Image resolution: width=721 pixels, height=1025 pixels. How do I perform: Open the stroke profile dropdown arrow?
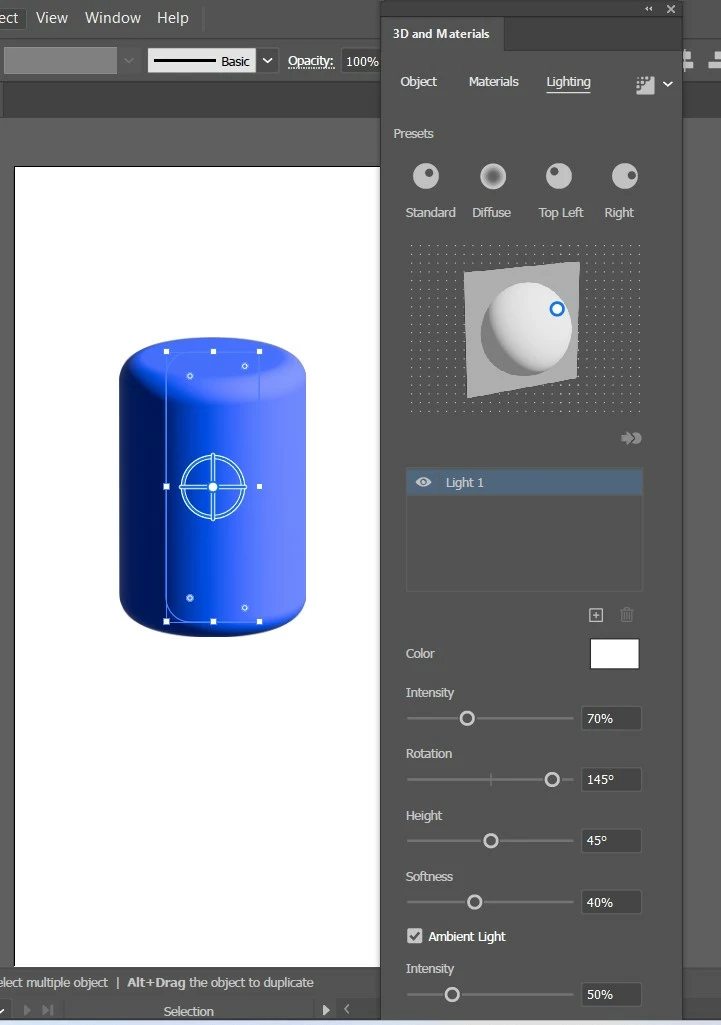click(129, 61)
